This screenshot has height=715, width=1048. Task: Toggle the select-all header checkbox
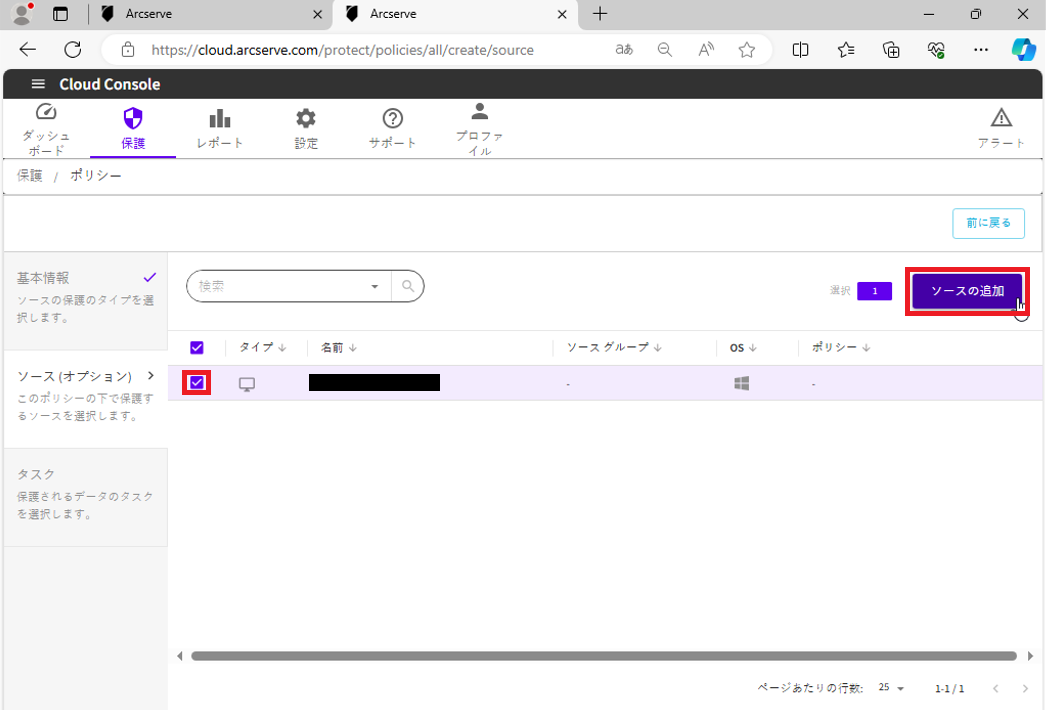[197, 348]
